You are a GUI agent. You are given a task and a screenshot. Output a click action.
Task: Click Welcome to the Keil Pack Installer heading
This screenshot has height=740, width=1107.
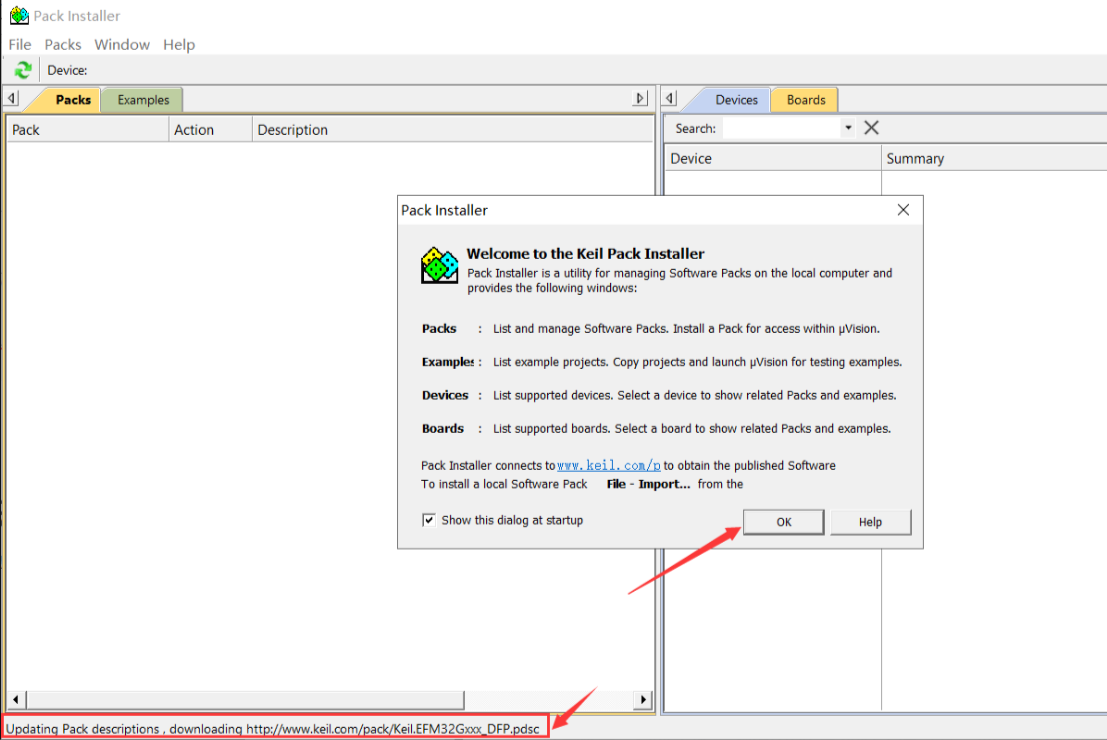585,253
